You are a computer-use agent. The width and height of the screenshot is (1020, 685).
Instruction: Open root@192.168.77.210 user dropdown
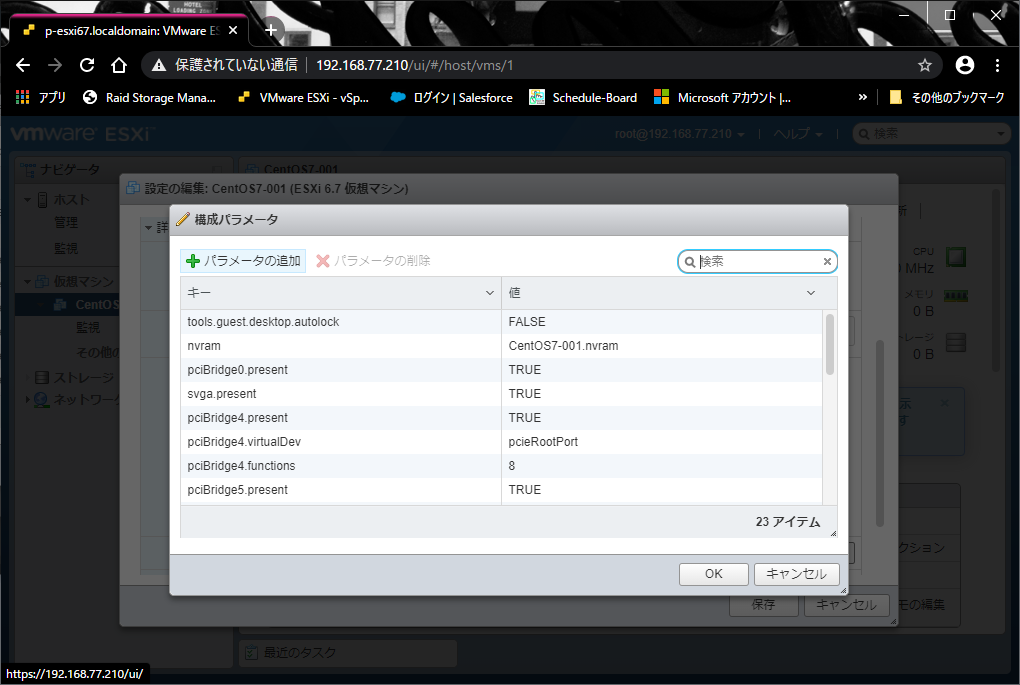pyautogui.click(x=679, y=134)
